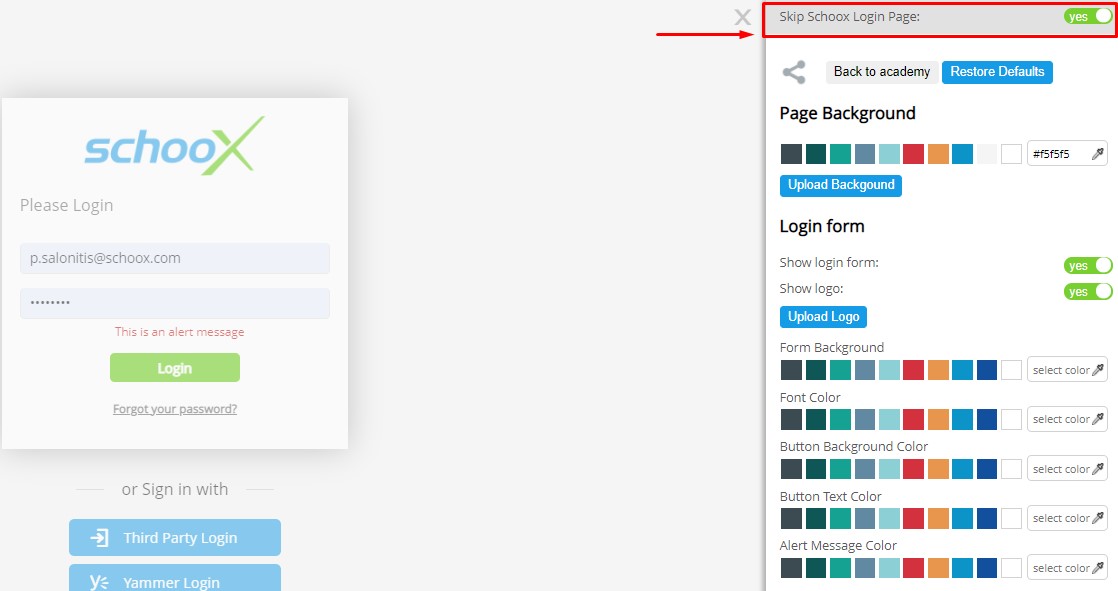Disable Skip Schoox Login Page
The height and width of the screenshot is (591, 1118).
pyautogui.click(x=1087, y=16)
